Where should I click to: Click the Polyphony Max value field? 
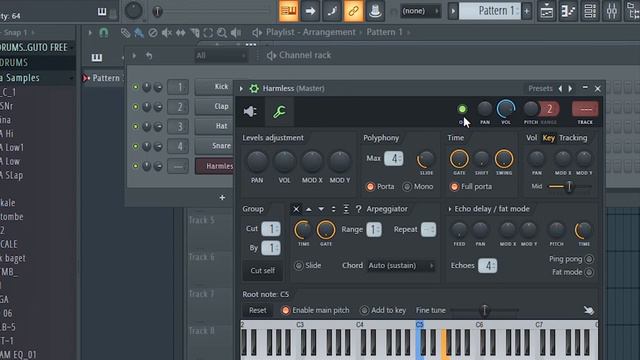394,158
